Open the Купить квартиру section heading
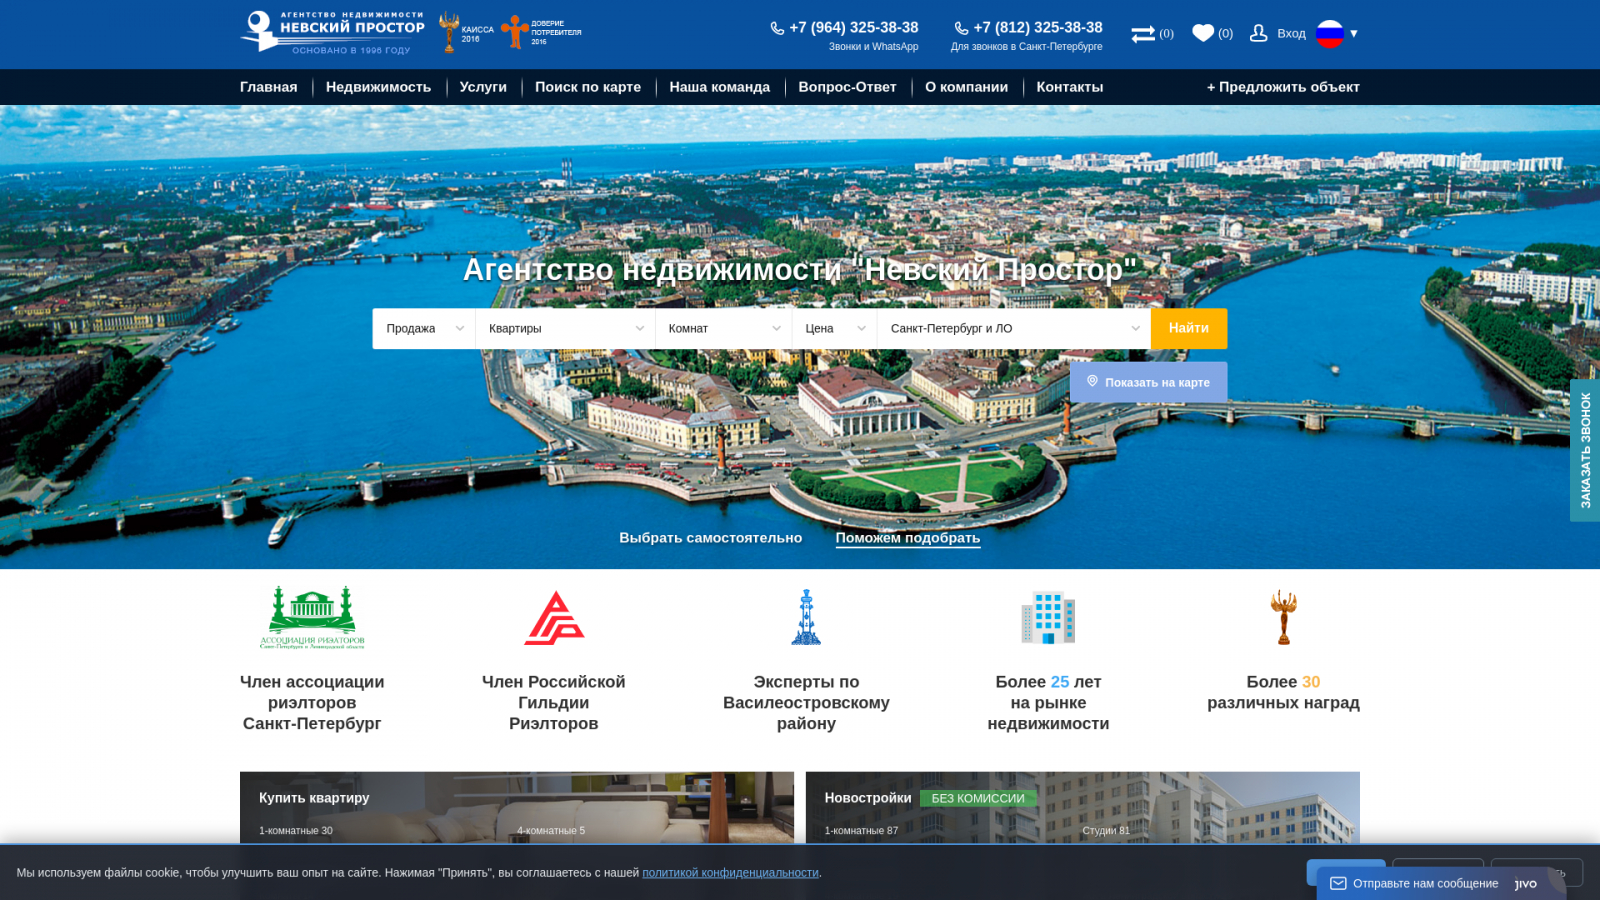 click(x=314, y=798)
